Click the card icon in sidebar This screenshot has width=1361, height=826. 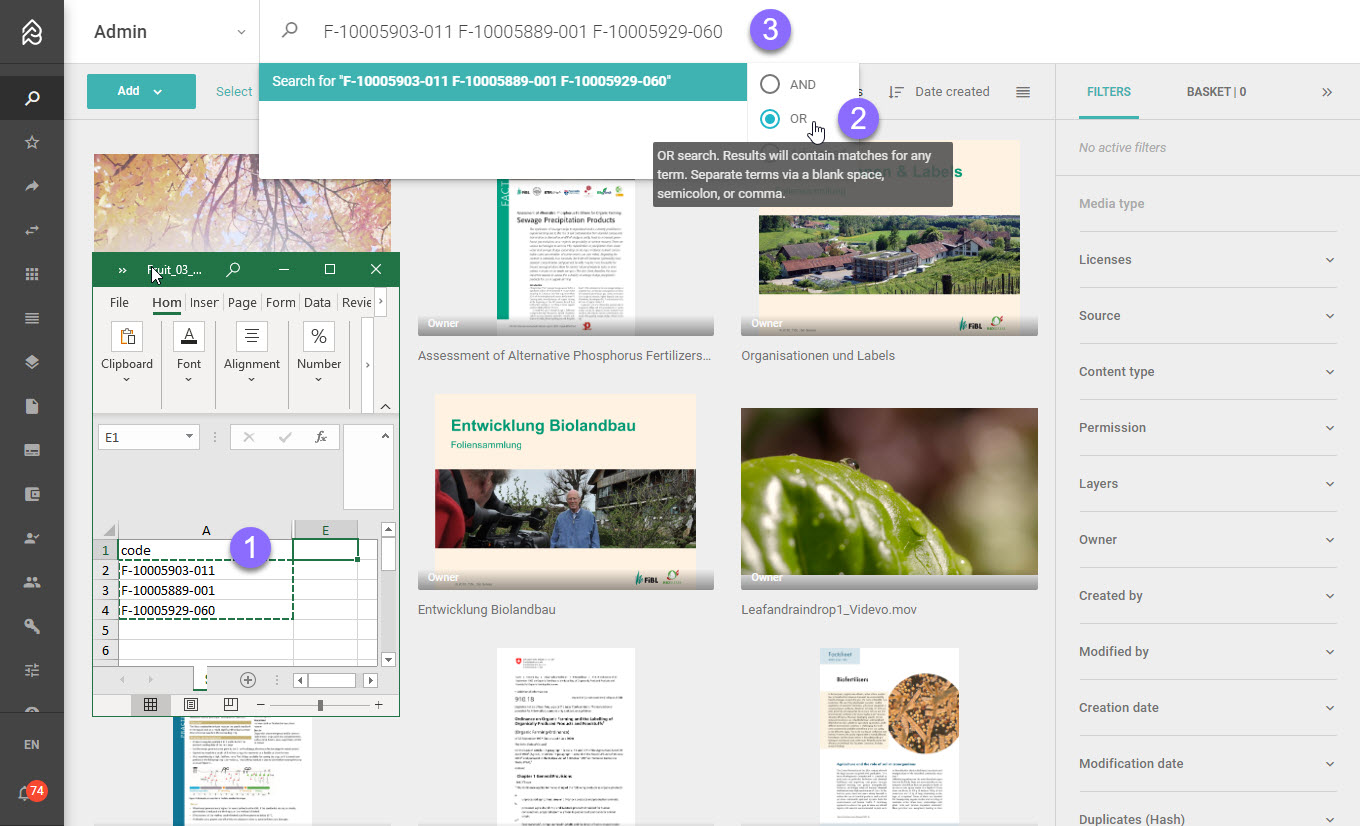pos(32,450)
